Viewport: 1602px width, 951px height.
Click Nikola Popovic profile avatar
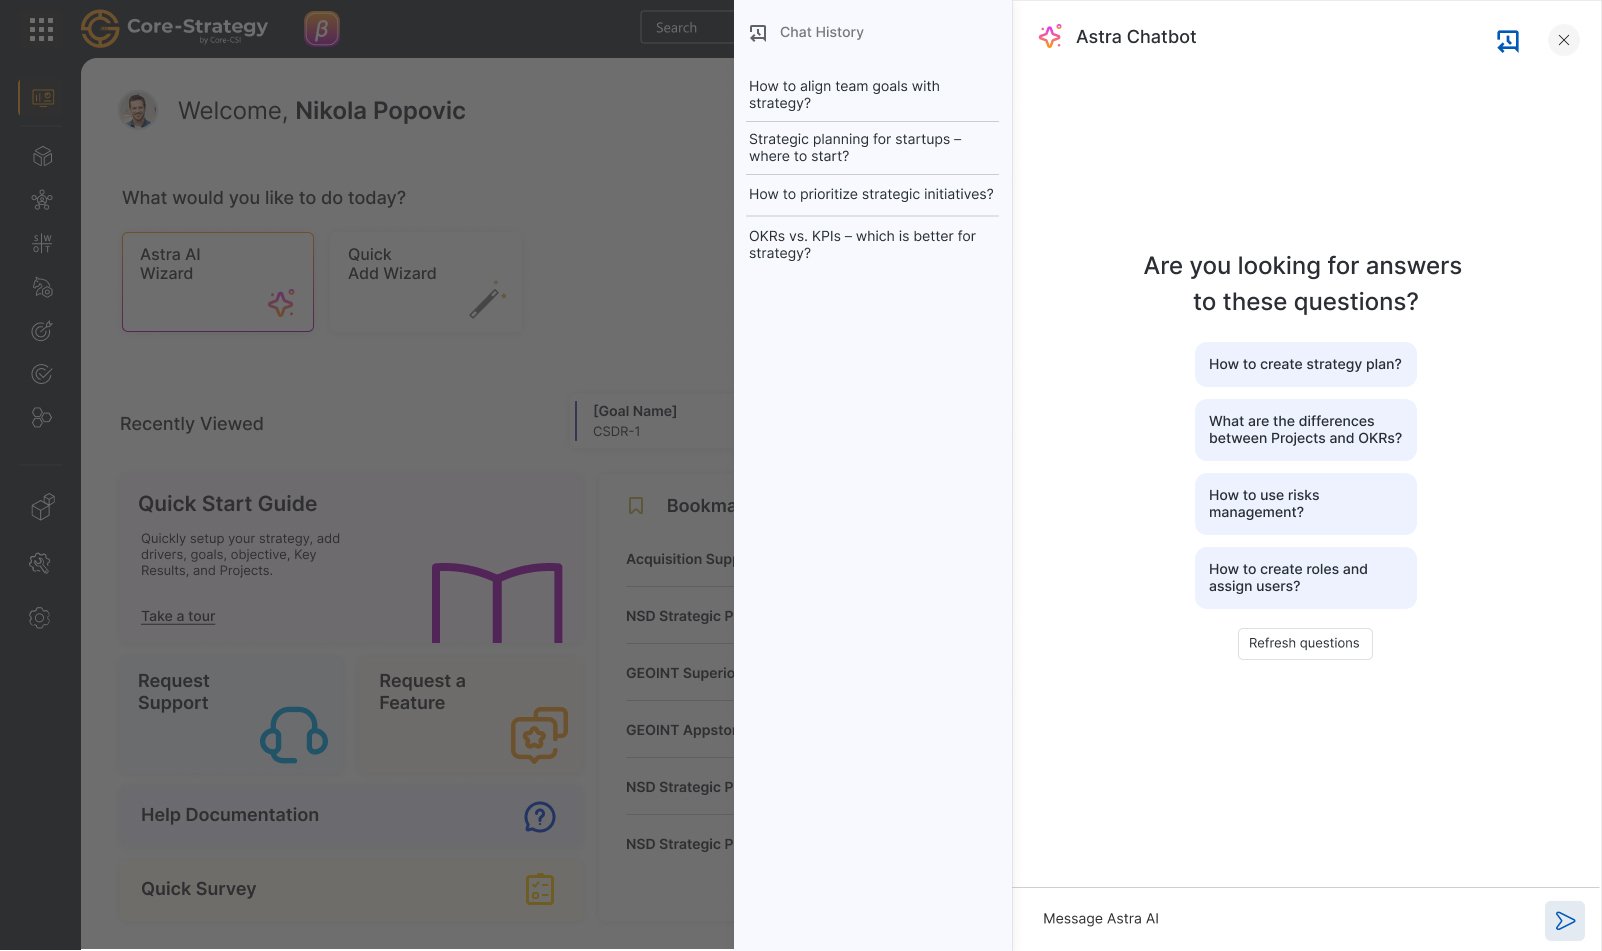point(138,110)
